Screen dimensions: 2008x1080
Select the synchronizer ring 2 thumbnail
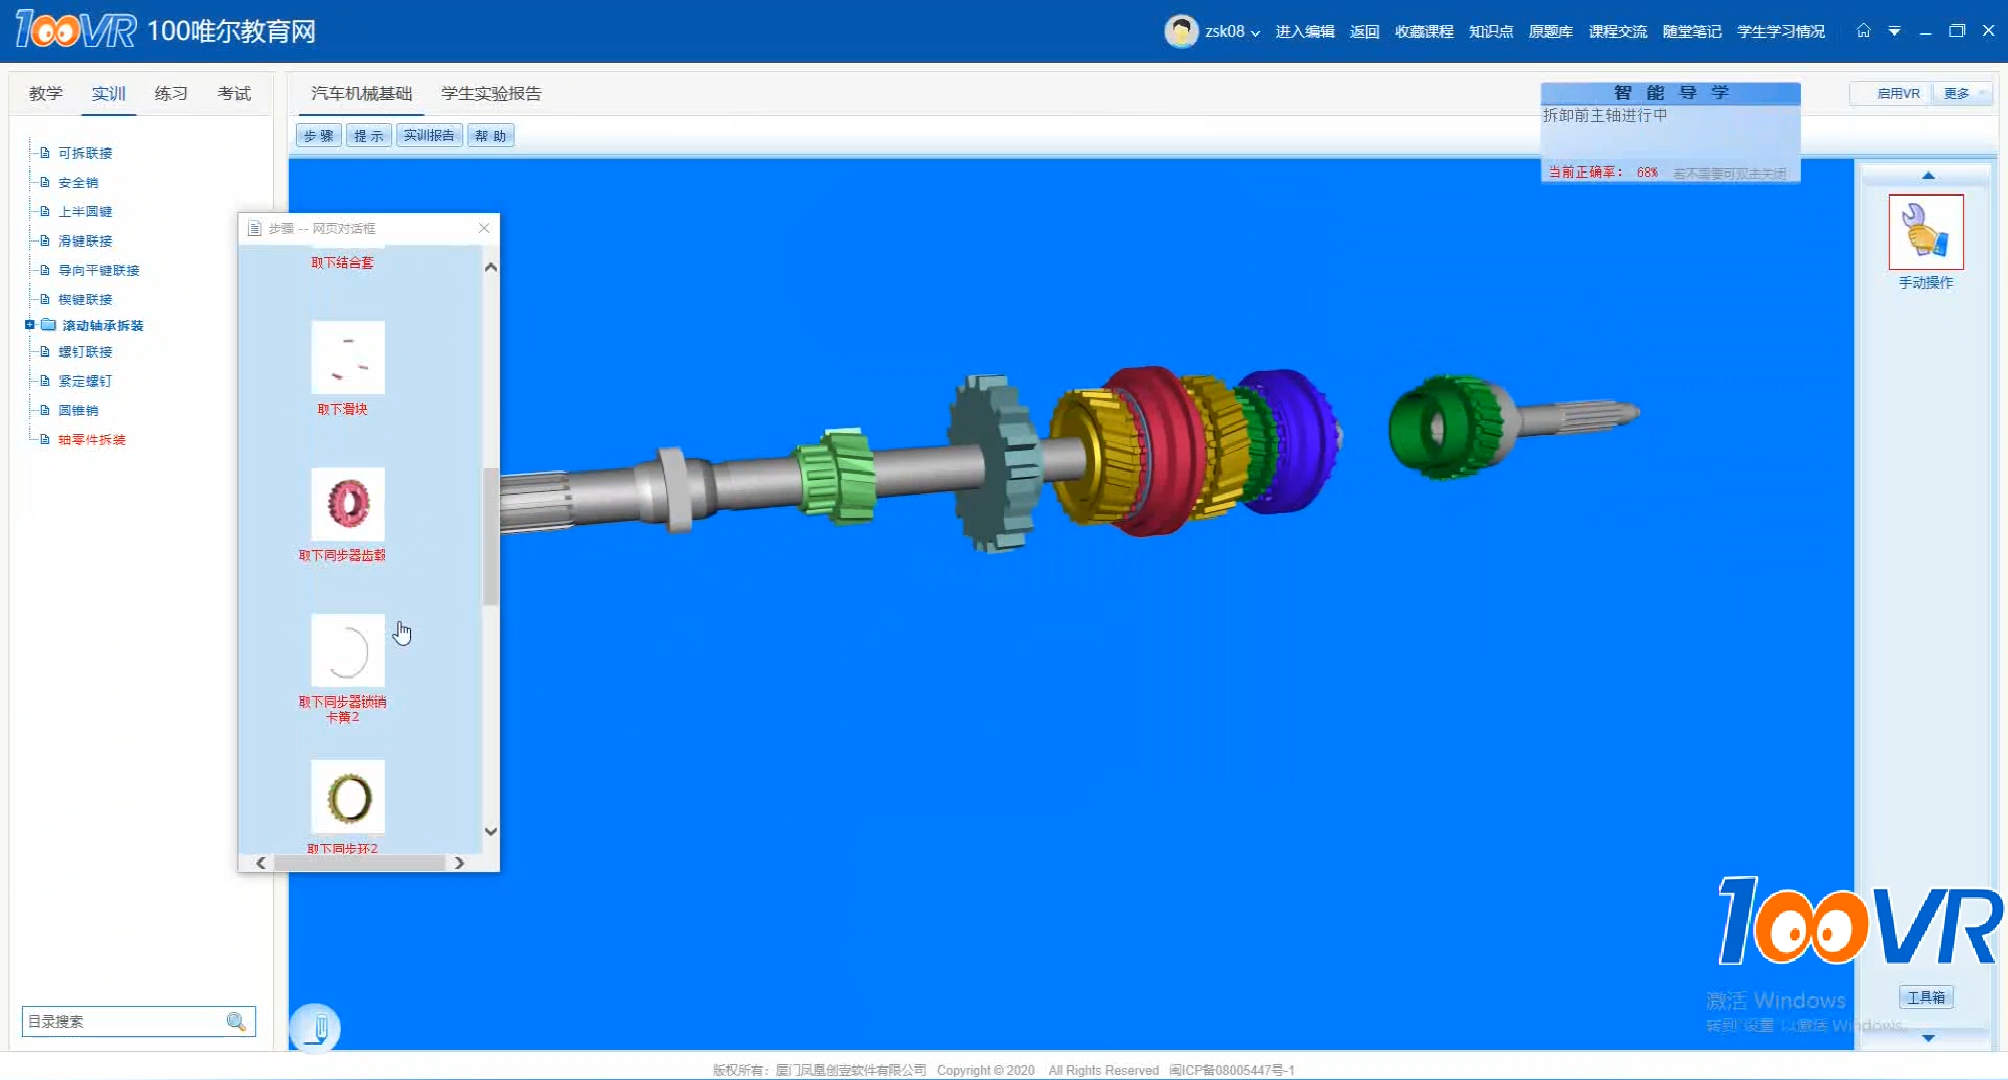(x=347, y=797)
